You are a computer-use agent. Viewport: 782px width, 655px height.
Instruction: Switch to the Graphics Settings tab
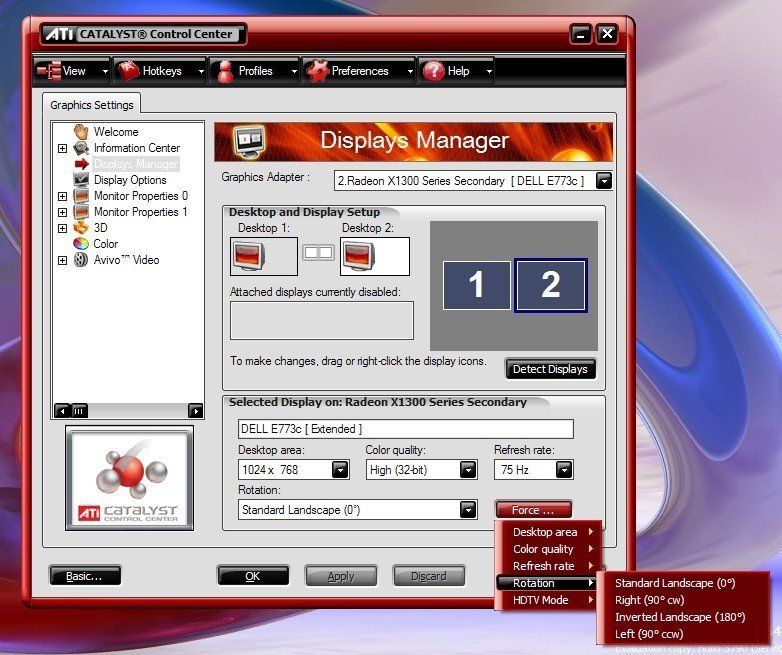pos(91,104)
